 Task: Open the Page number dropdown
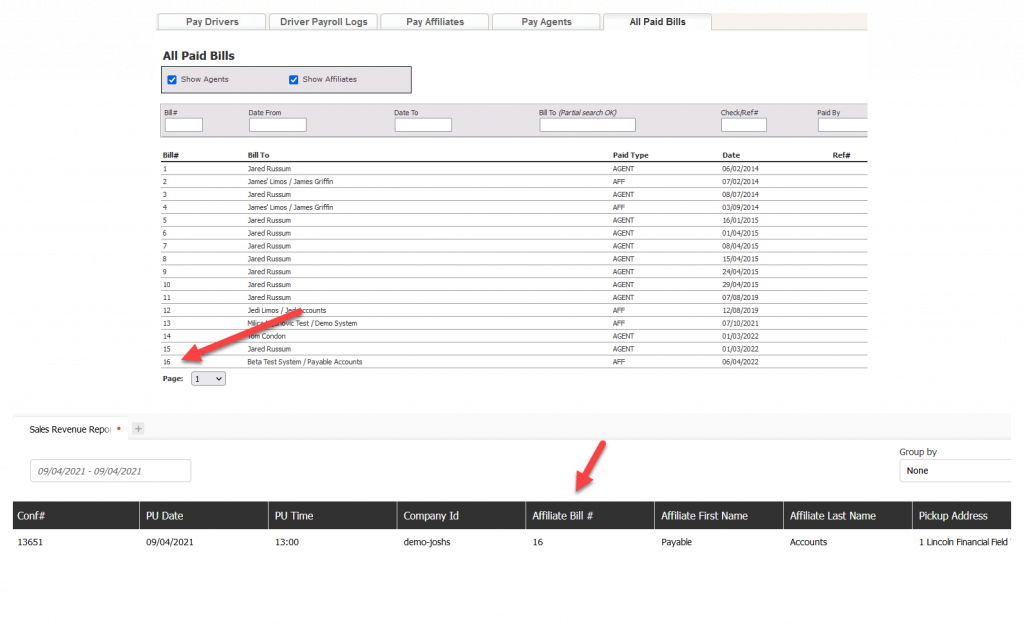[208, 379]
